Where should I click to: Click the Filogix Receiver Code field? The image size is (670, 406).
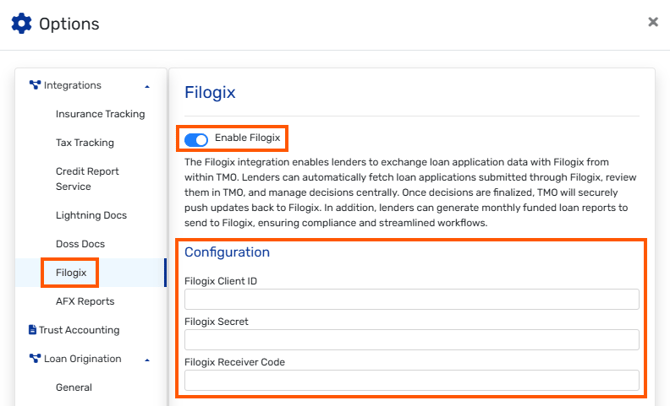(411, 380)
